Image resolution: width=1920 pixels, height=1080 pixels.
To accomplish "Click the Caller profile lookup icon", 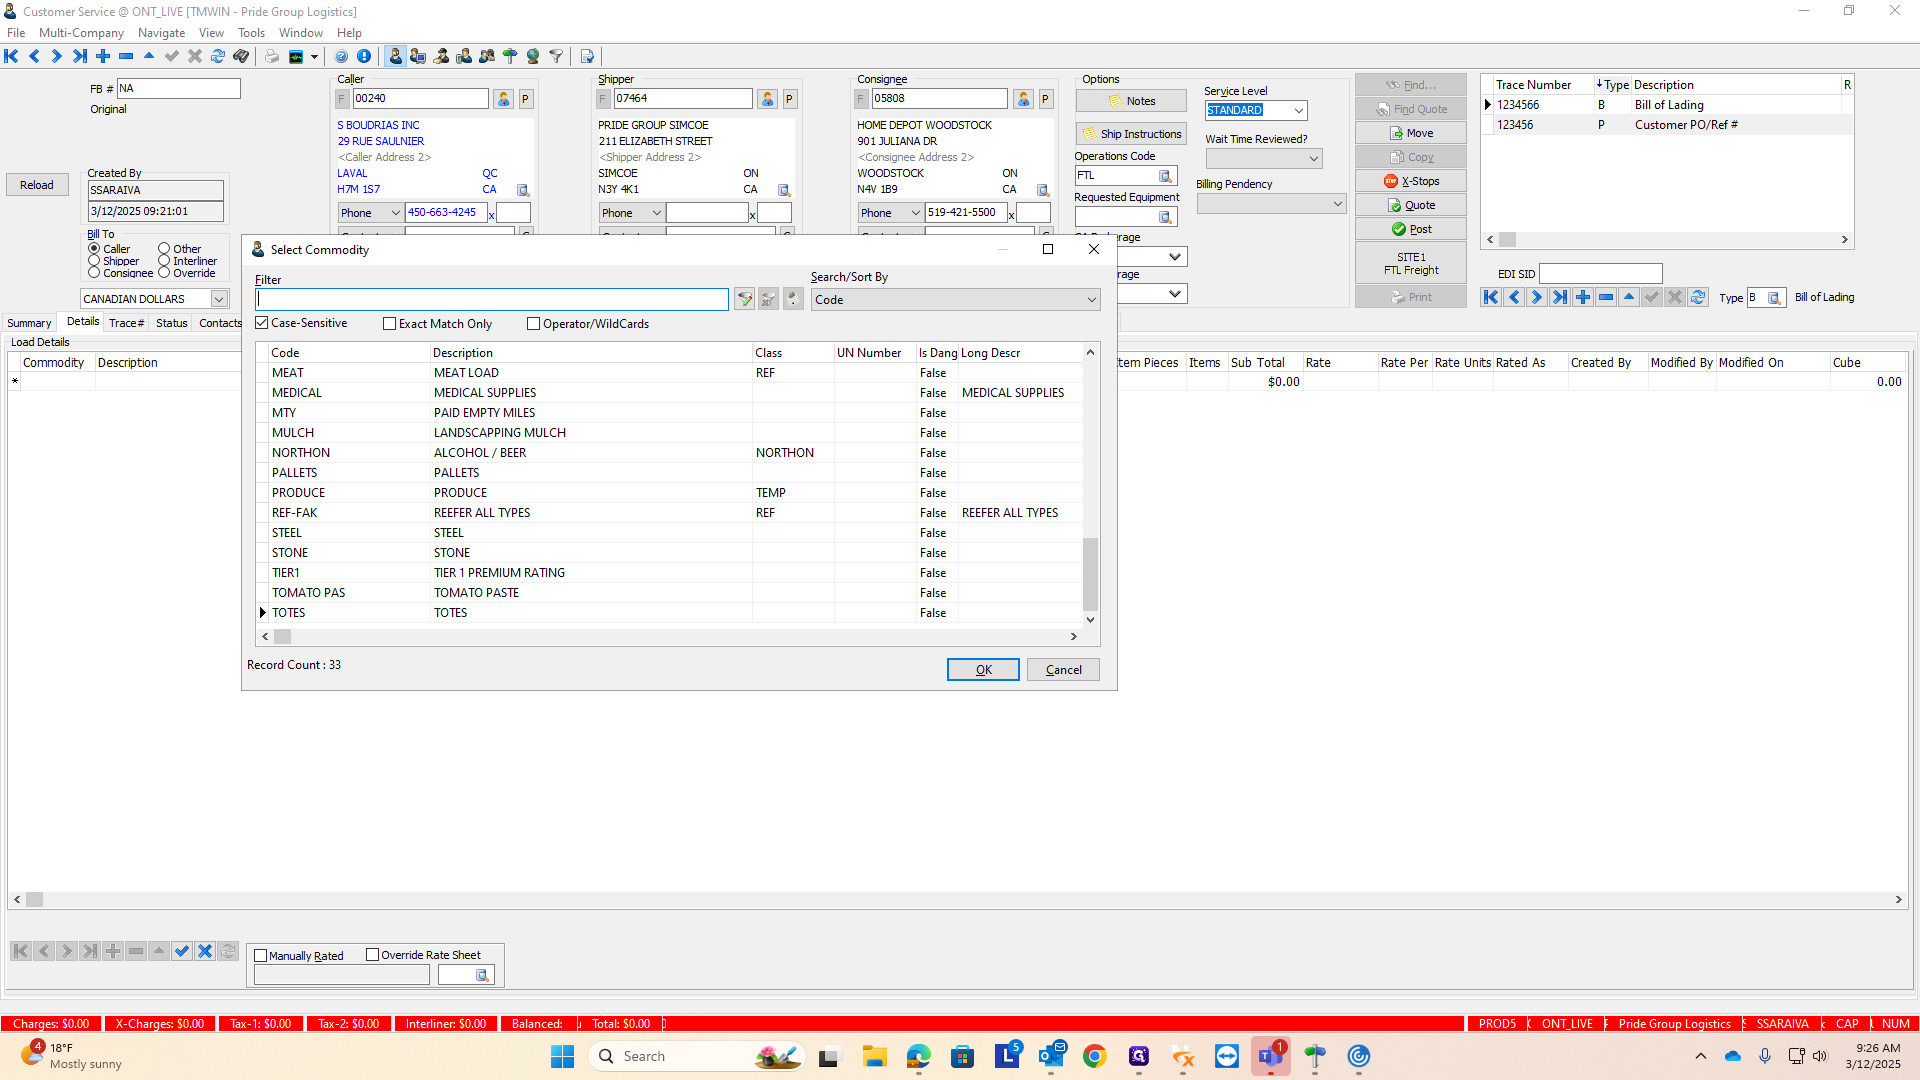I will [504, 99].
